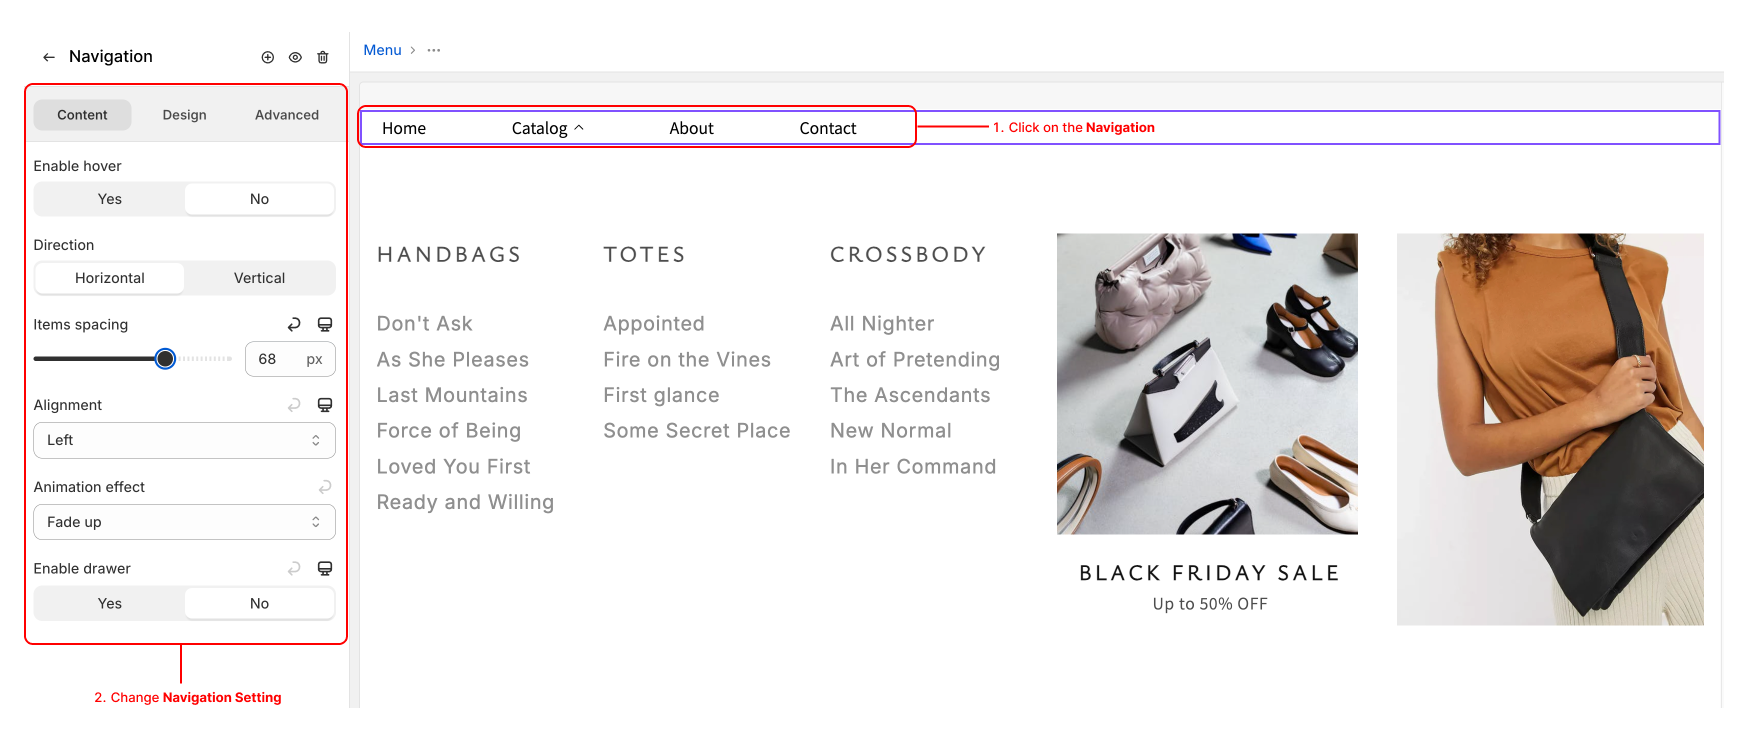Click the revert arrow beside Animation effect
The image size is (1748, 740).
[325, 487]
